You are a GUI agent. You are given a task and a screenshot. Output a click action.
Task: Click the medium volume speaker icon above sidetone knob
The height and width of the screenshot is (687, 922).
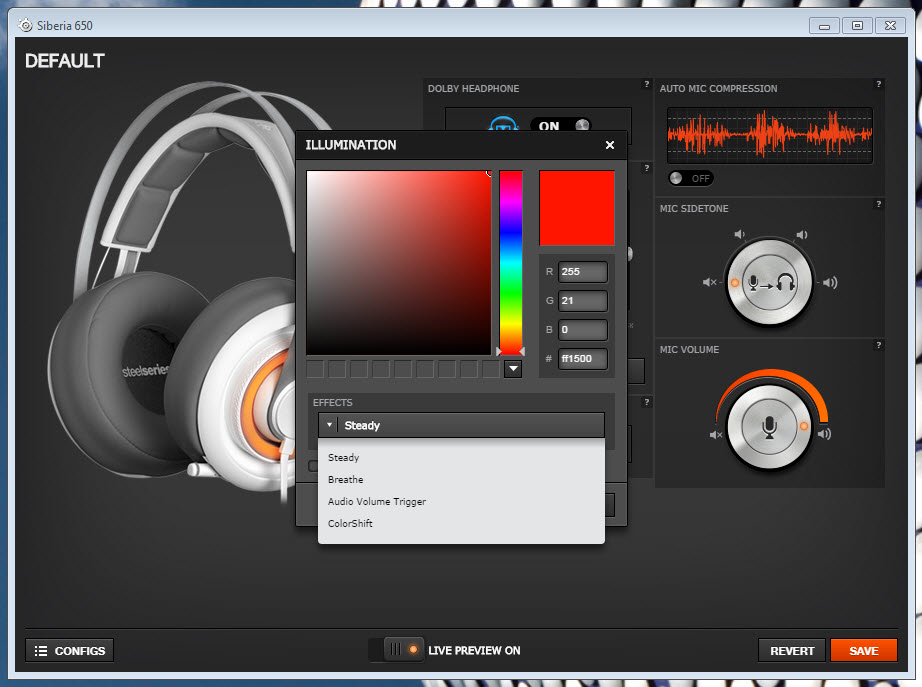(x=802, y=235)
